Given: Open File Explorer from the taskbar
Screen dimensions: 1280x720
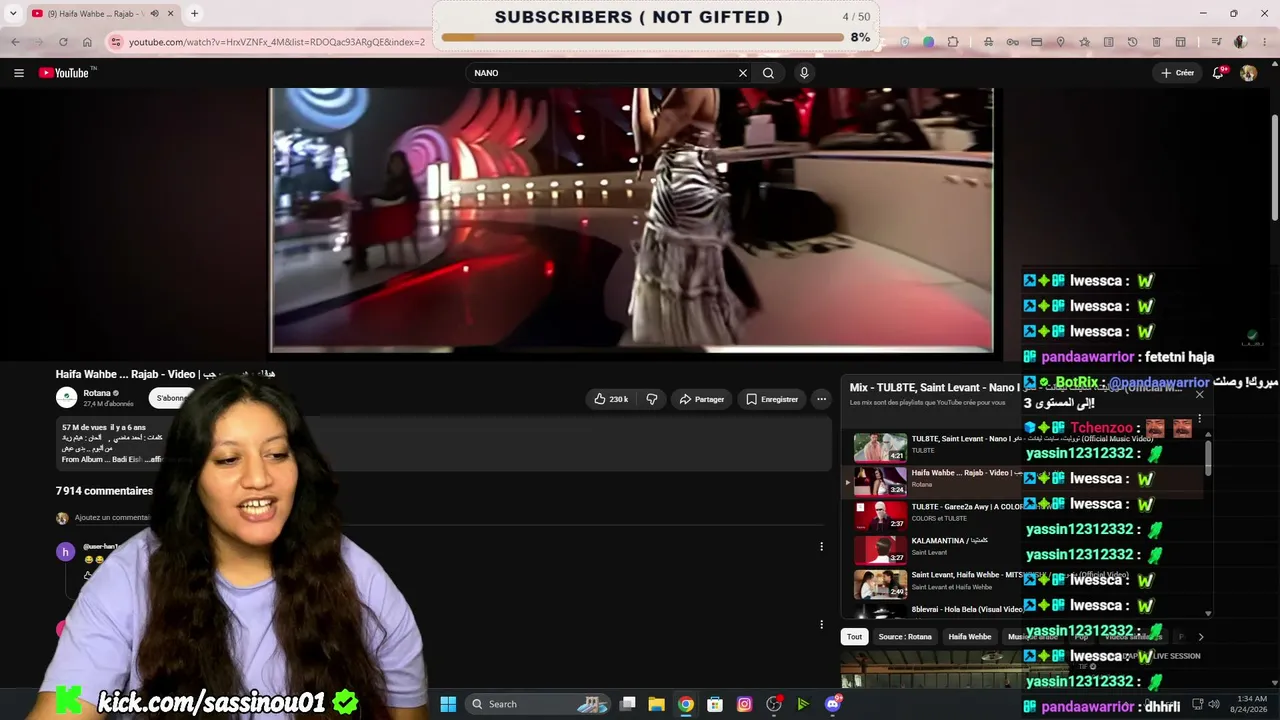Looking at the screenshot, I should [x=656, y=704].
